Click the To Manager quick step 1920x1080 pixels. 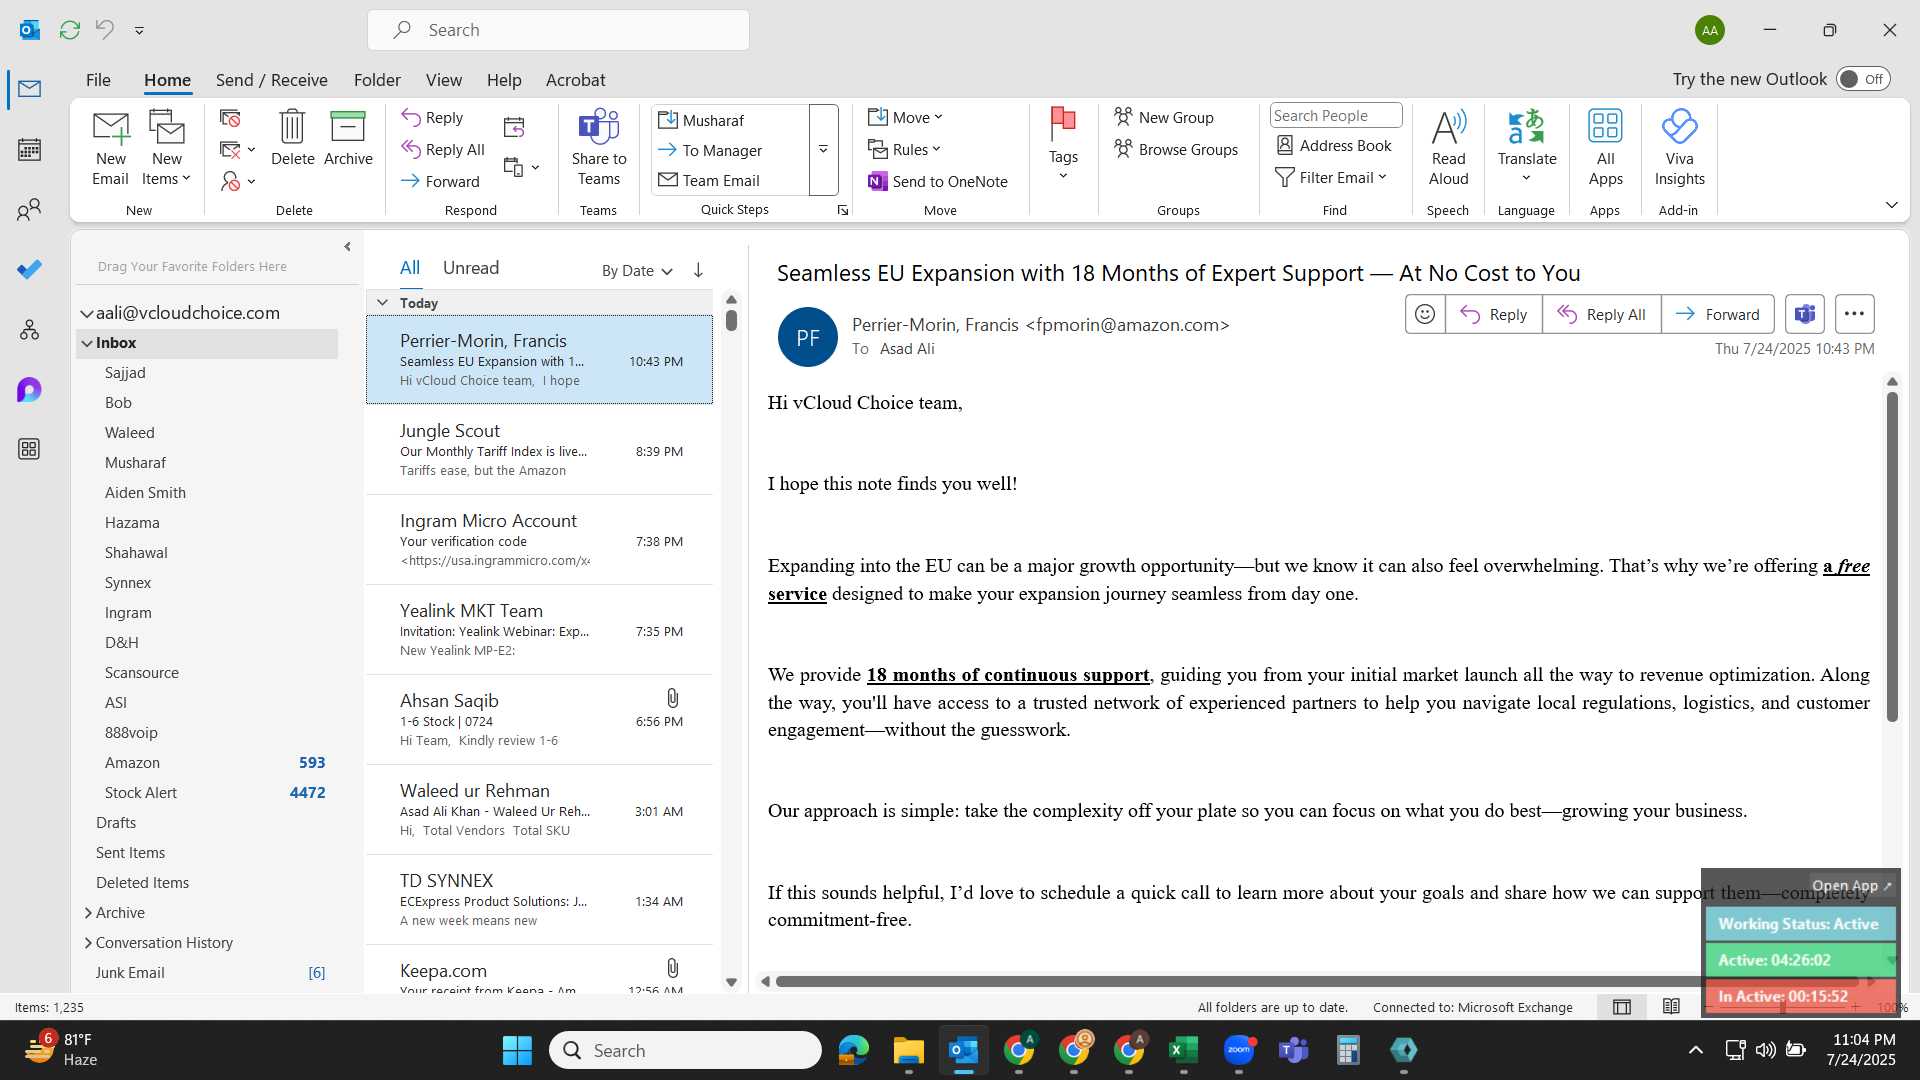click(x=710, y=150)
